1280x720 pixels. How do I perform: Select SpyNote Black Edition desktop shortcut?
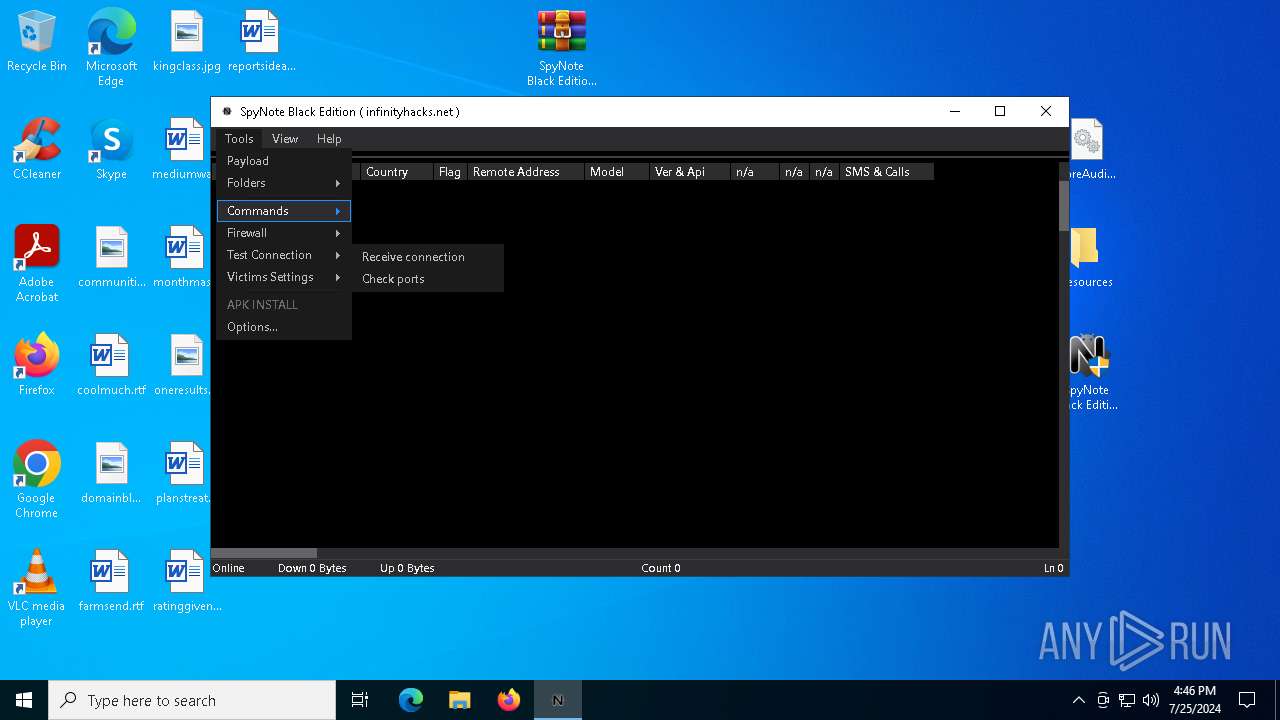click(1090, 372)
